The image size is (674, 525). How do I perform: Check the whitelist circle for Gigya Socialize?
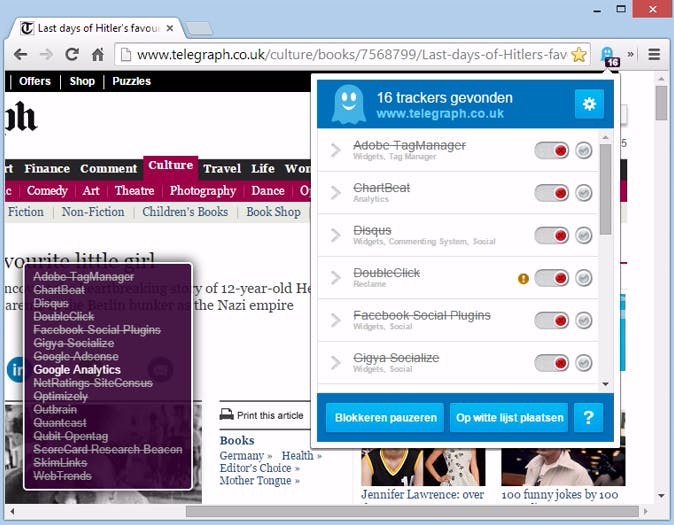[x=583, y=363]
